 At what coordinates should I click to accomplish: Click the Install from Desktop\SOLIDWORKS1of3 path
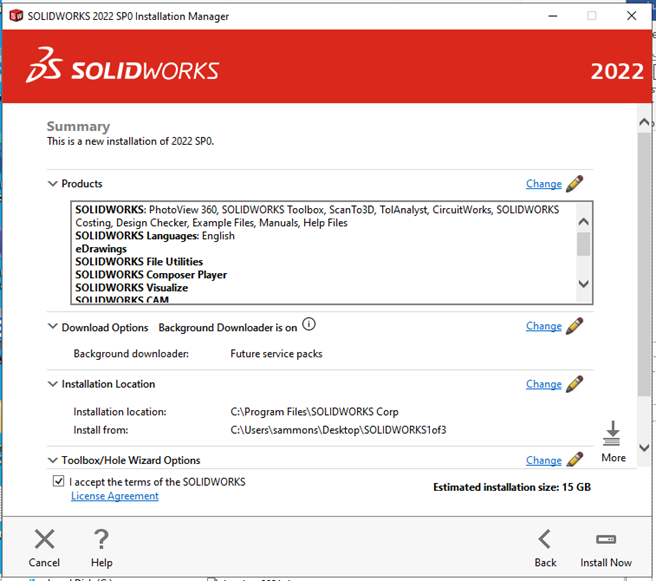[x=338, y=430]
